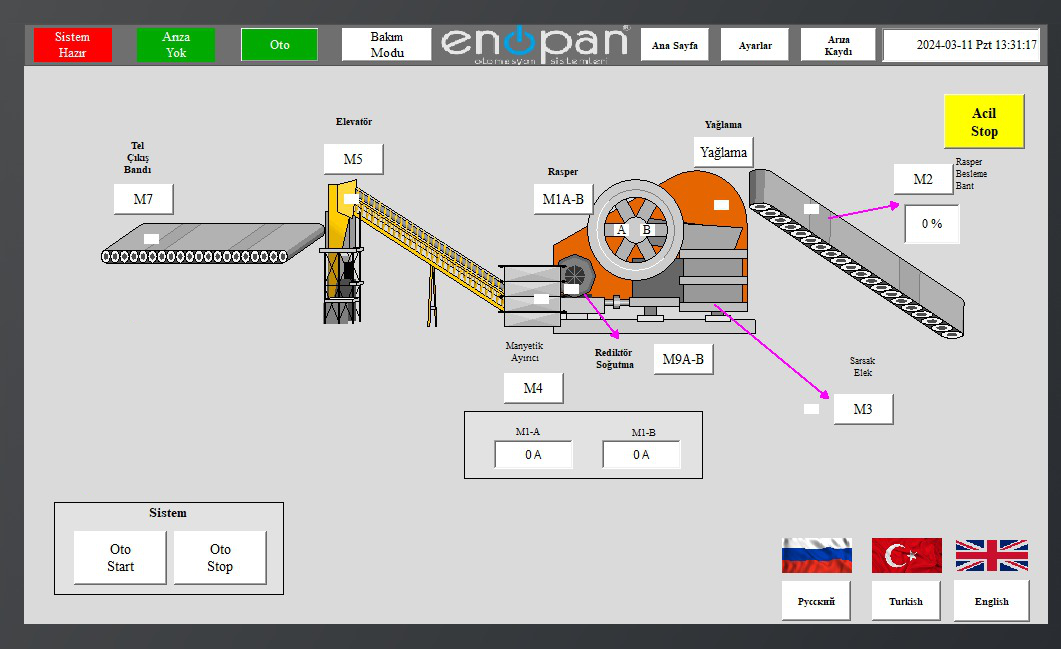Click the M1-B label text
The image size is (1061, 649).
[x=644, y=432]
